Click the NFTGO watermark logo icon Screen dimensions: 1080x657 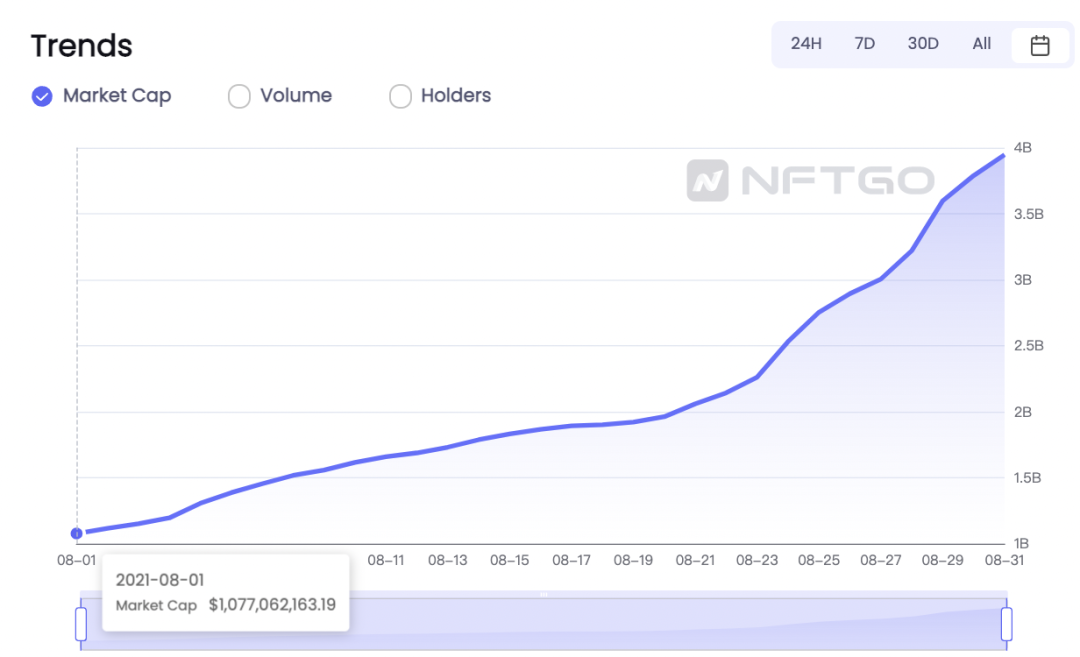click(707, 180)
